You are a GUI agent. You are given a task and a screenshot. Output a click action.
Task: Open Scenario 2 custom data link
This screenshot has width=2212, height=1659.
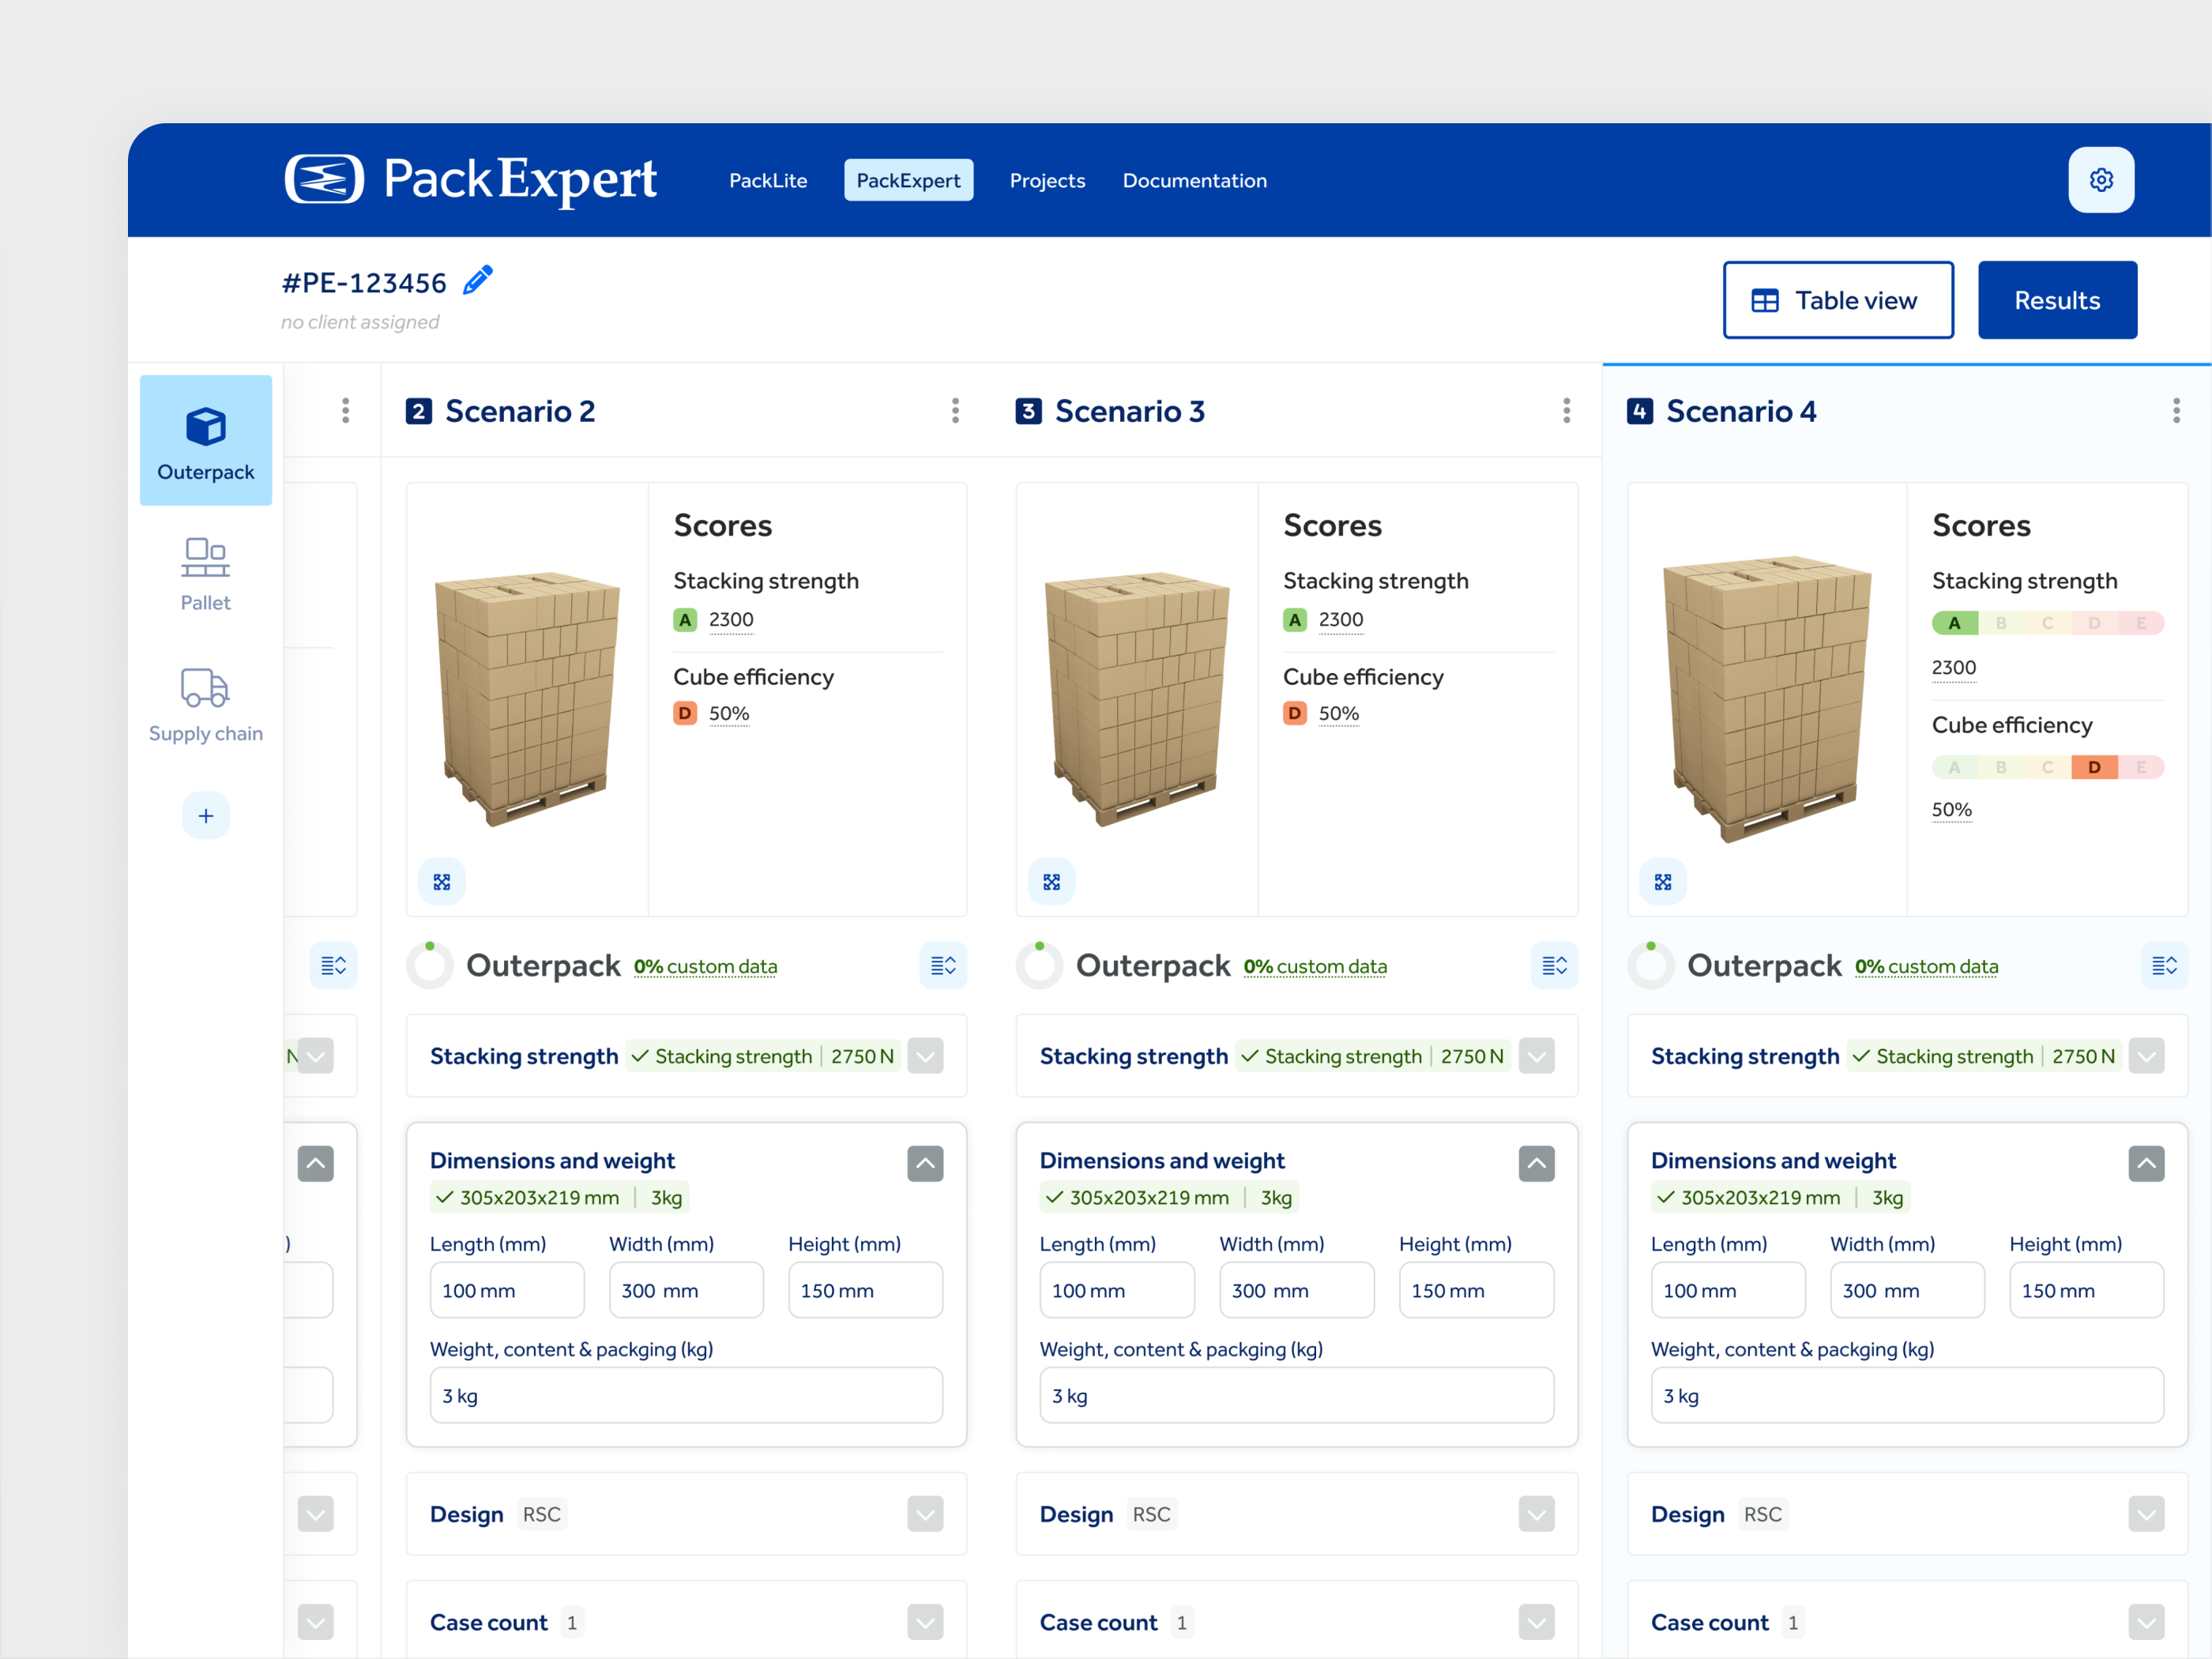705,967
